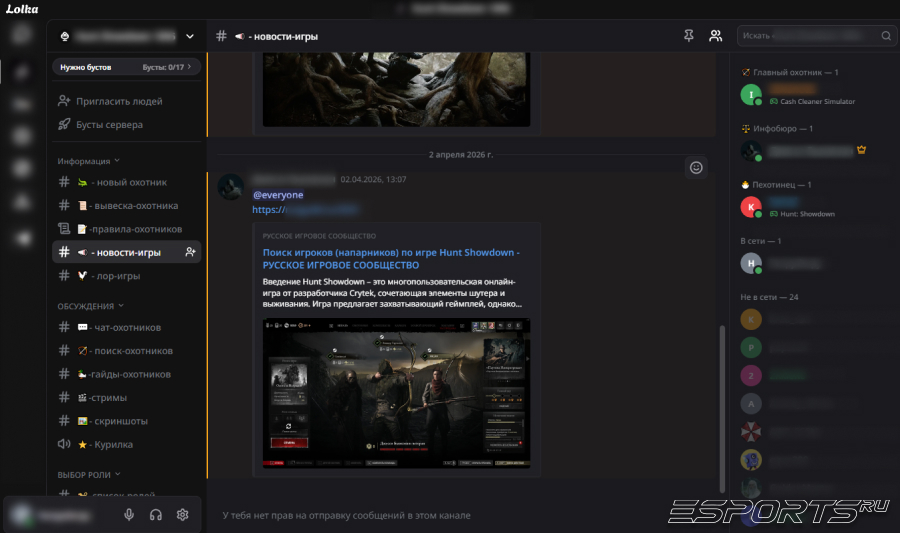
Task: Open 'Бусты сервера'
Action: [109, 125]
